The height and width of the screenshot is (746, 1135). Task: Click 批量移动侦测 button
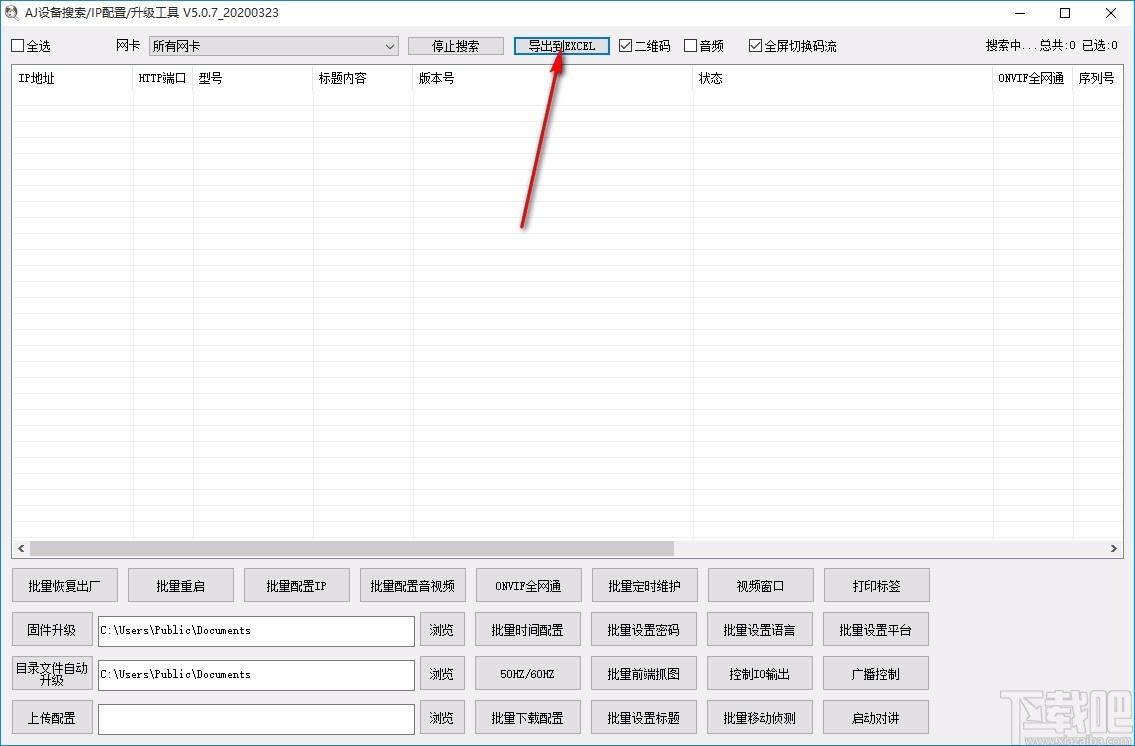coord(759,718)
